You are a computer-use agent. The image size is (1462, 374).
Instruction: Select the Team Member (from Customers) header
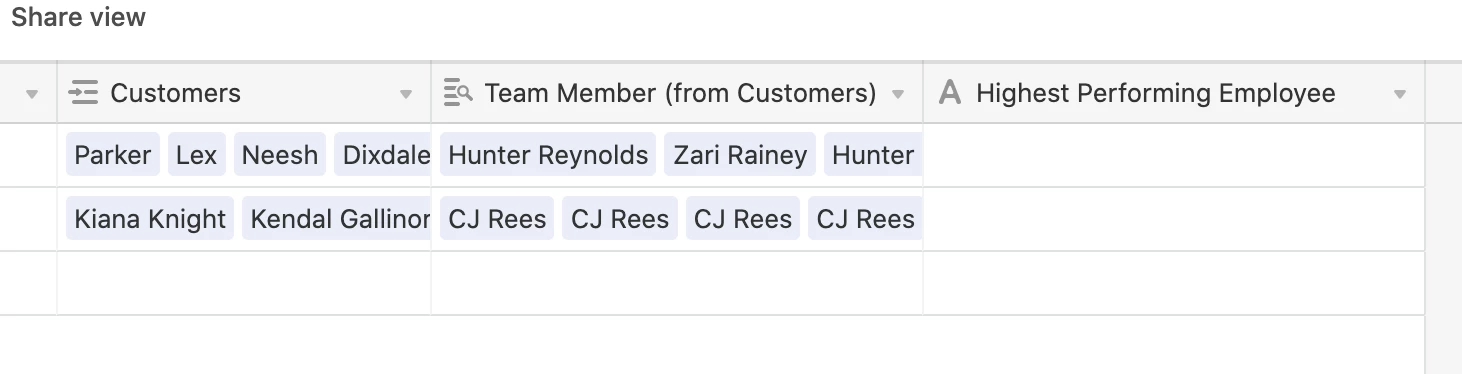pos(677,93)
